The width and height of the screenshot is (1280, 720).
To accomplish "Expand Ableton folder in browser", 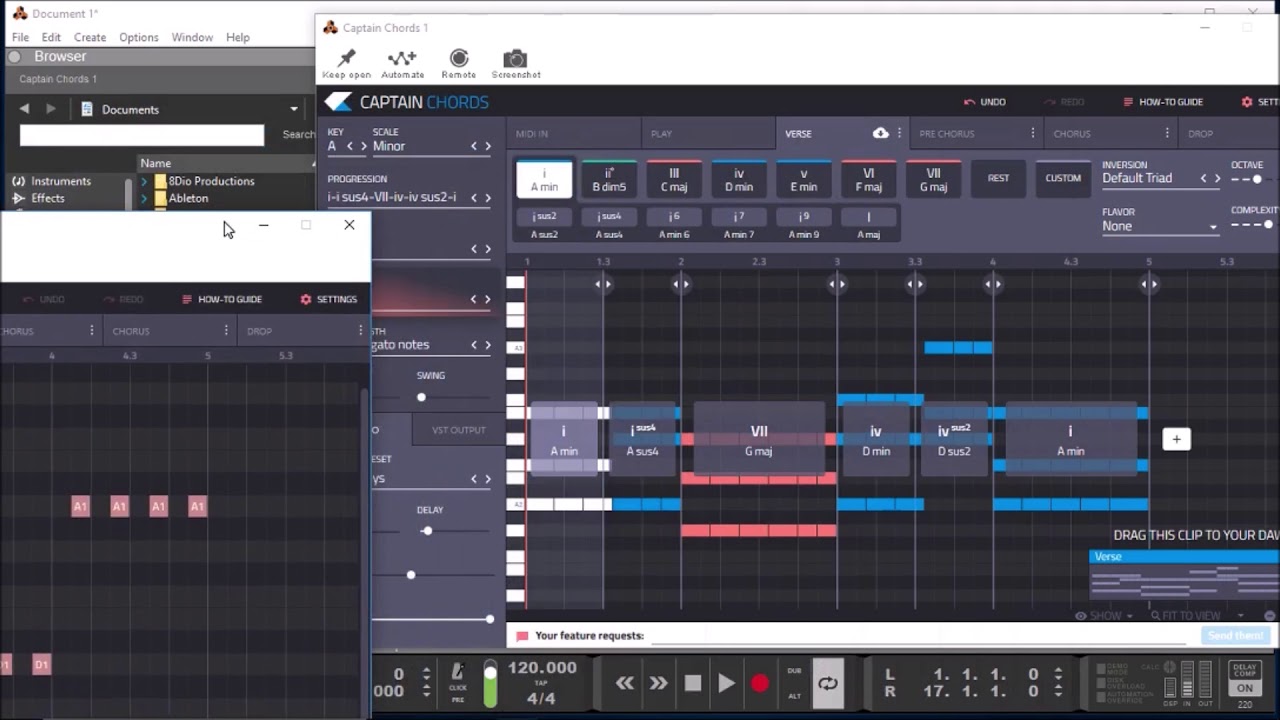I will [x=144, y=198].
